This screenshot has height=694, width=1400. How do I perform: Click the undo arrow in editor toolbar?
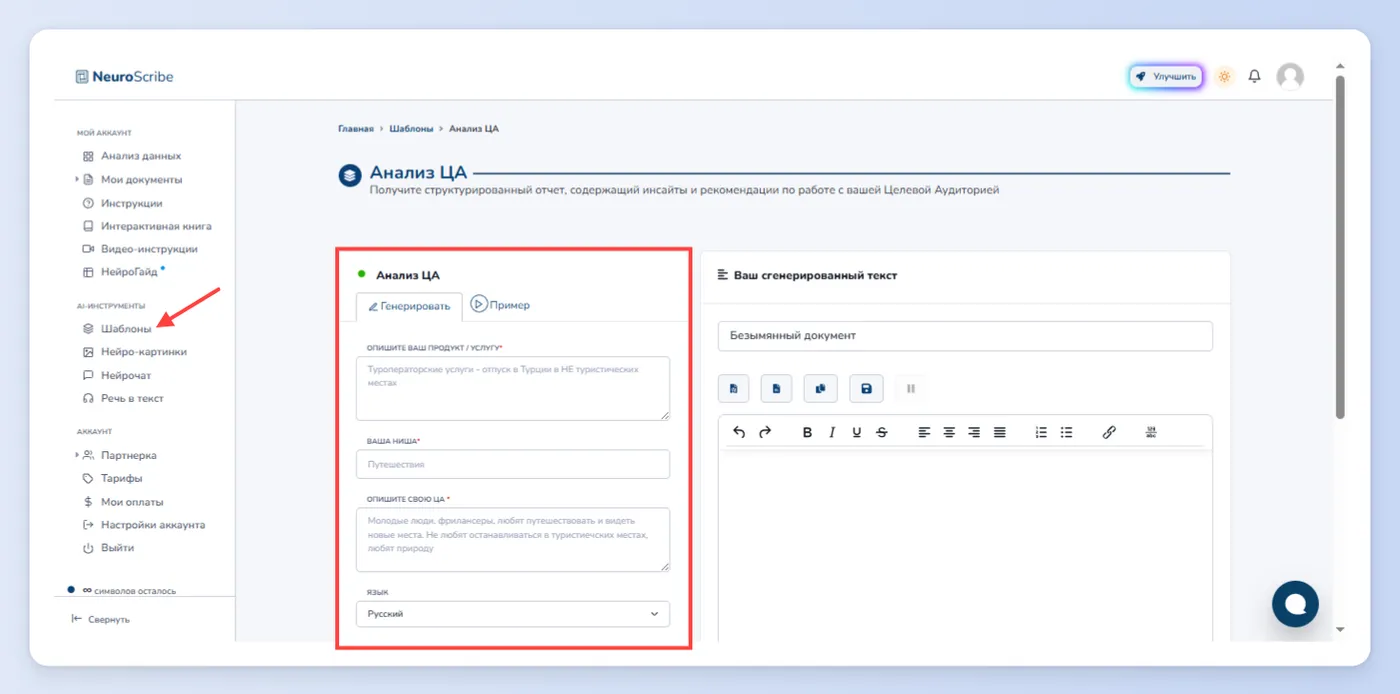click(x=739, y=432)
